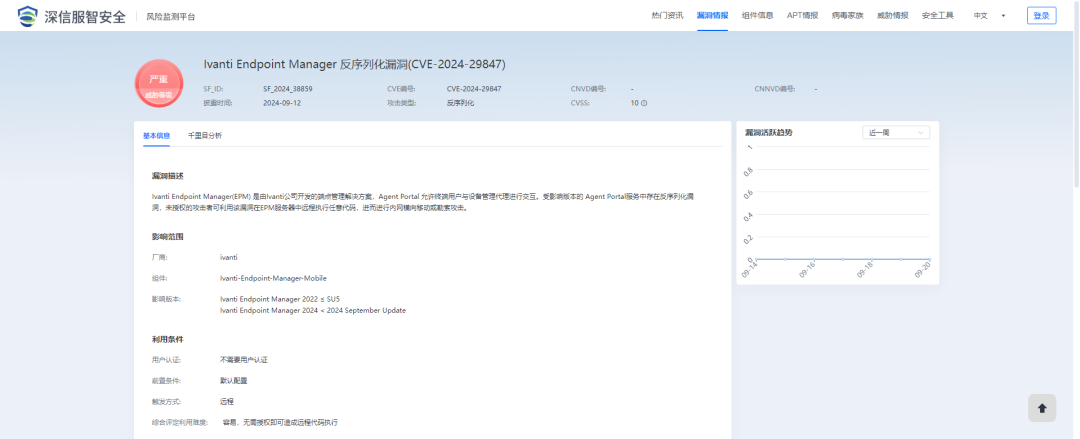Switch to the 基本信息 tab
Screen dimensions: 1080x439
click(156, 135)
